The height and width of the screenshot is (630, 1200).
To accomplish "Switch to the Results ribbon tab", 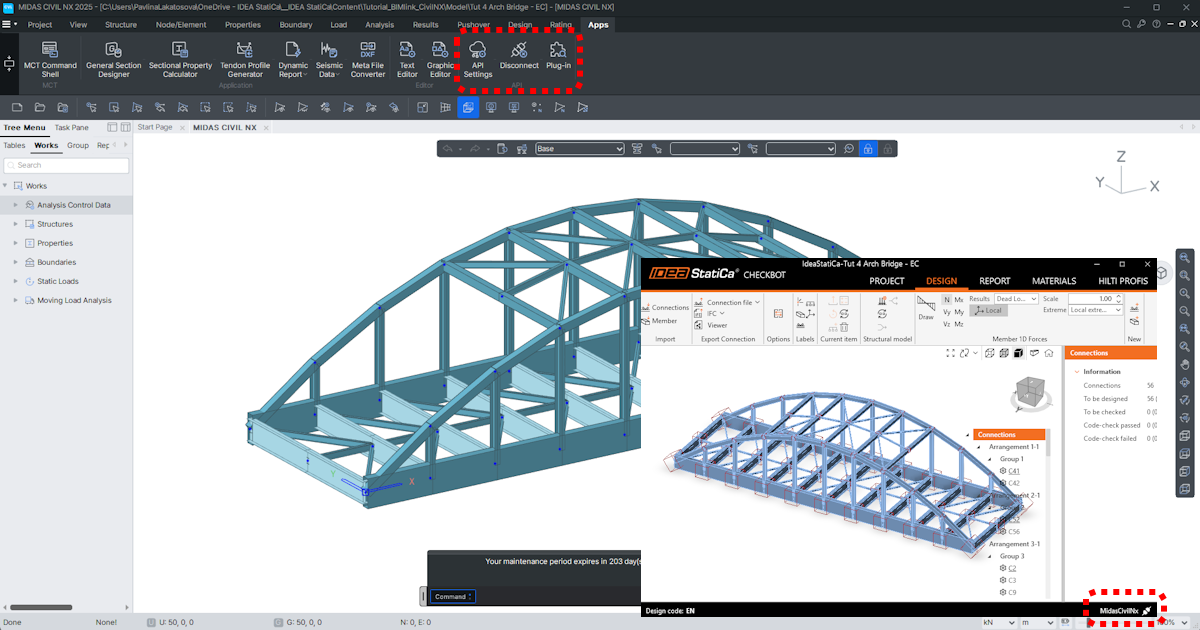I will 425,24.
